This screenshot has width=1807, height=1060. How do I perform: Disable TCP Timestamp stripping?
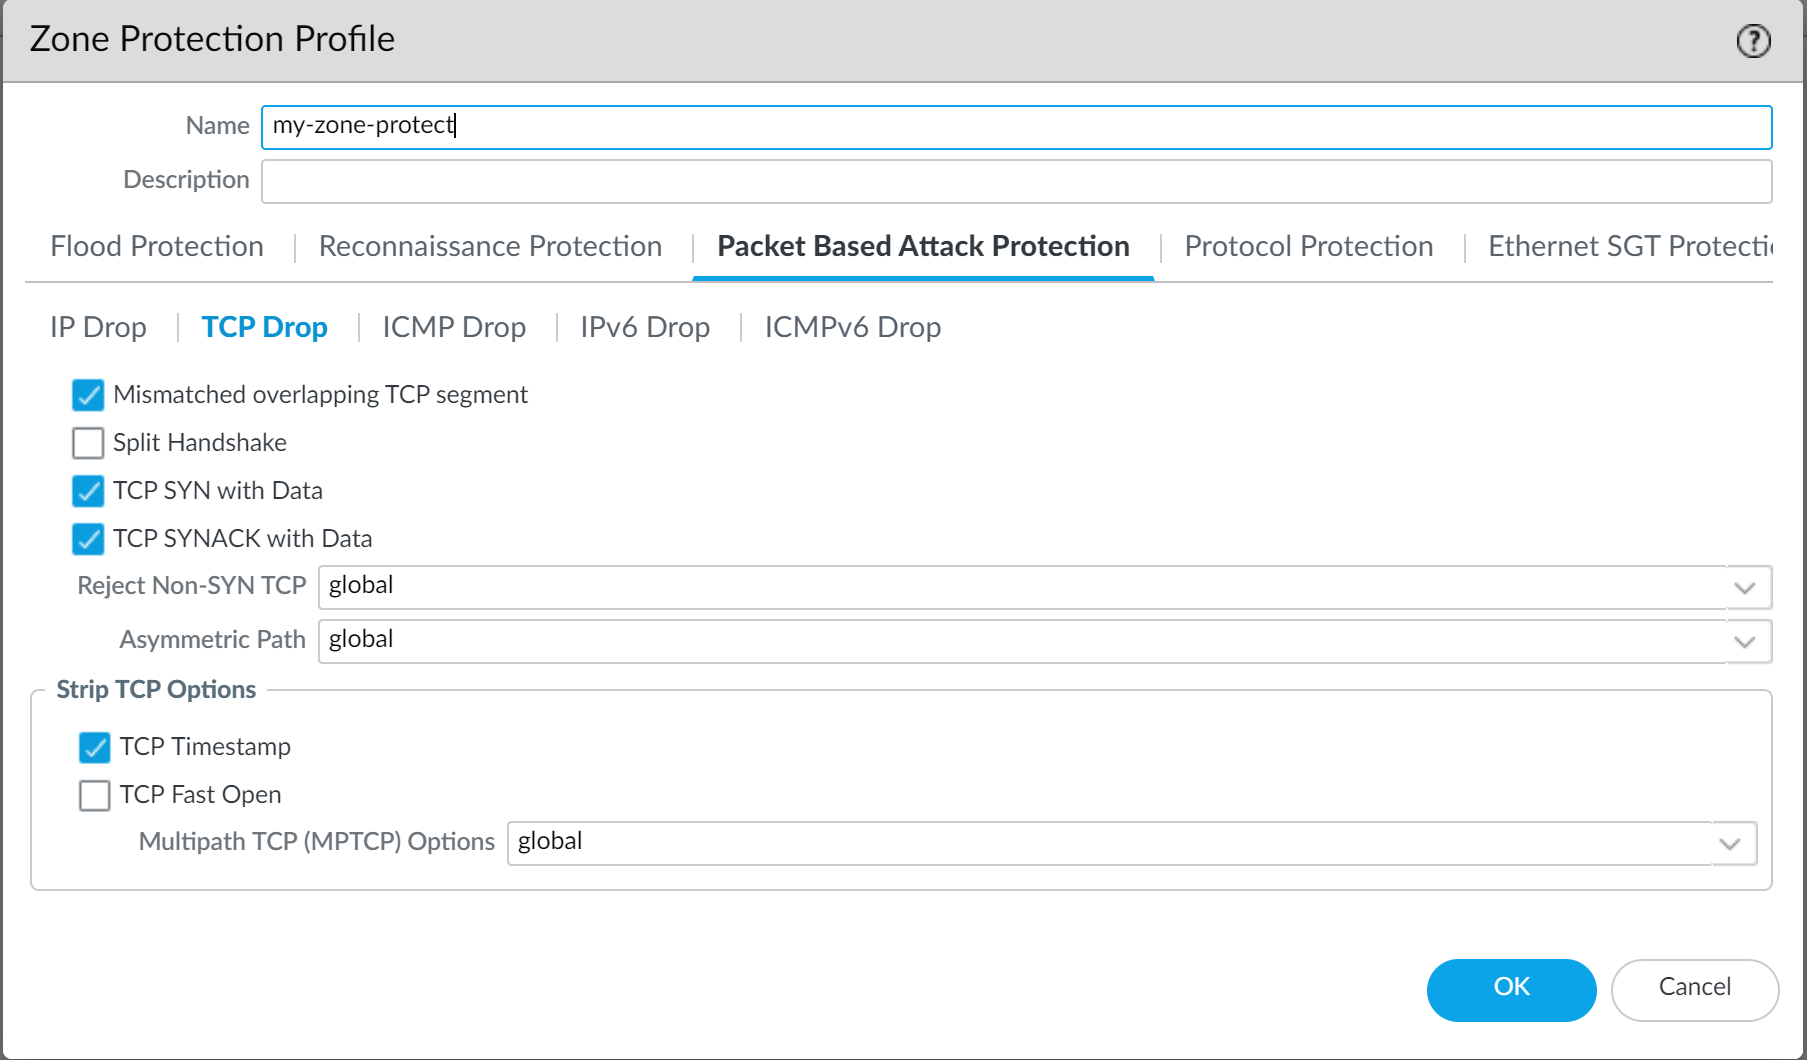[x=95, y=747]
